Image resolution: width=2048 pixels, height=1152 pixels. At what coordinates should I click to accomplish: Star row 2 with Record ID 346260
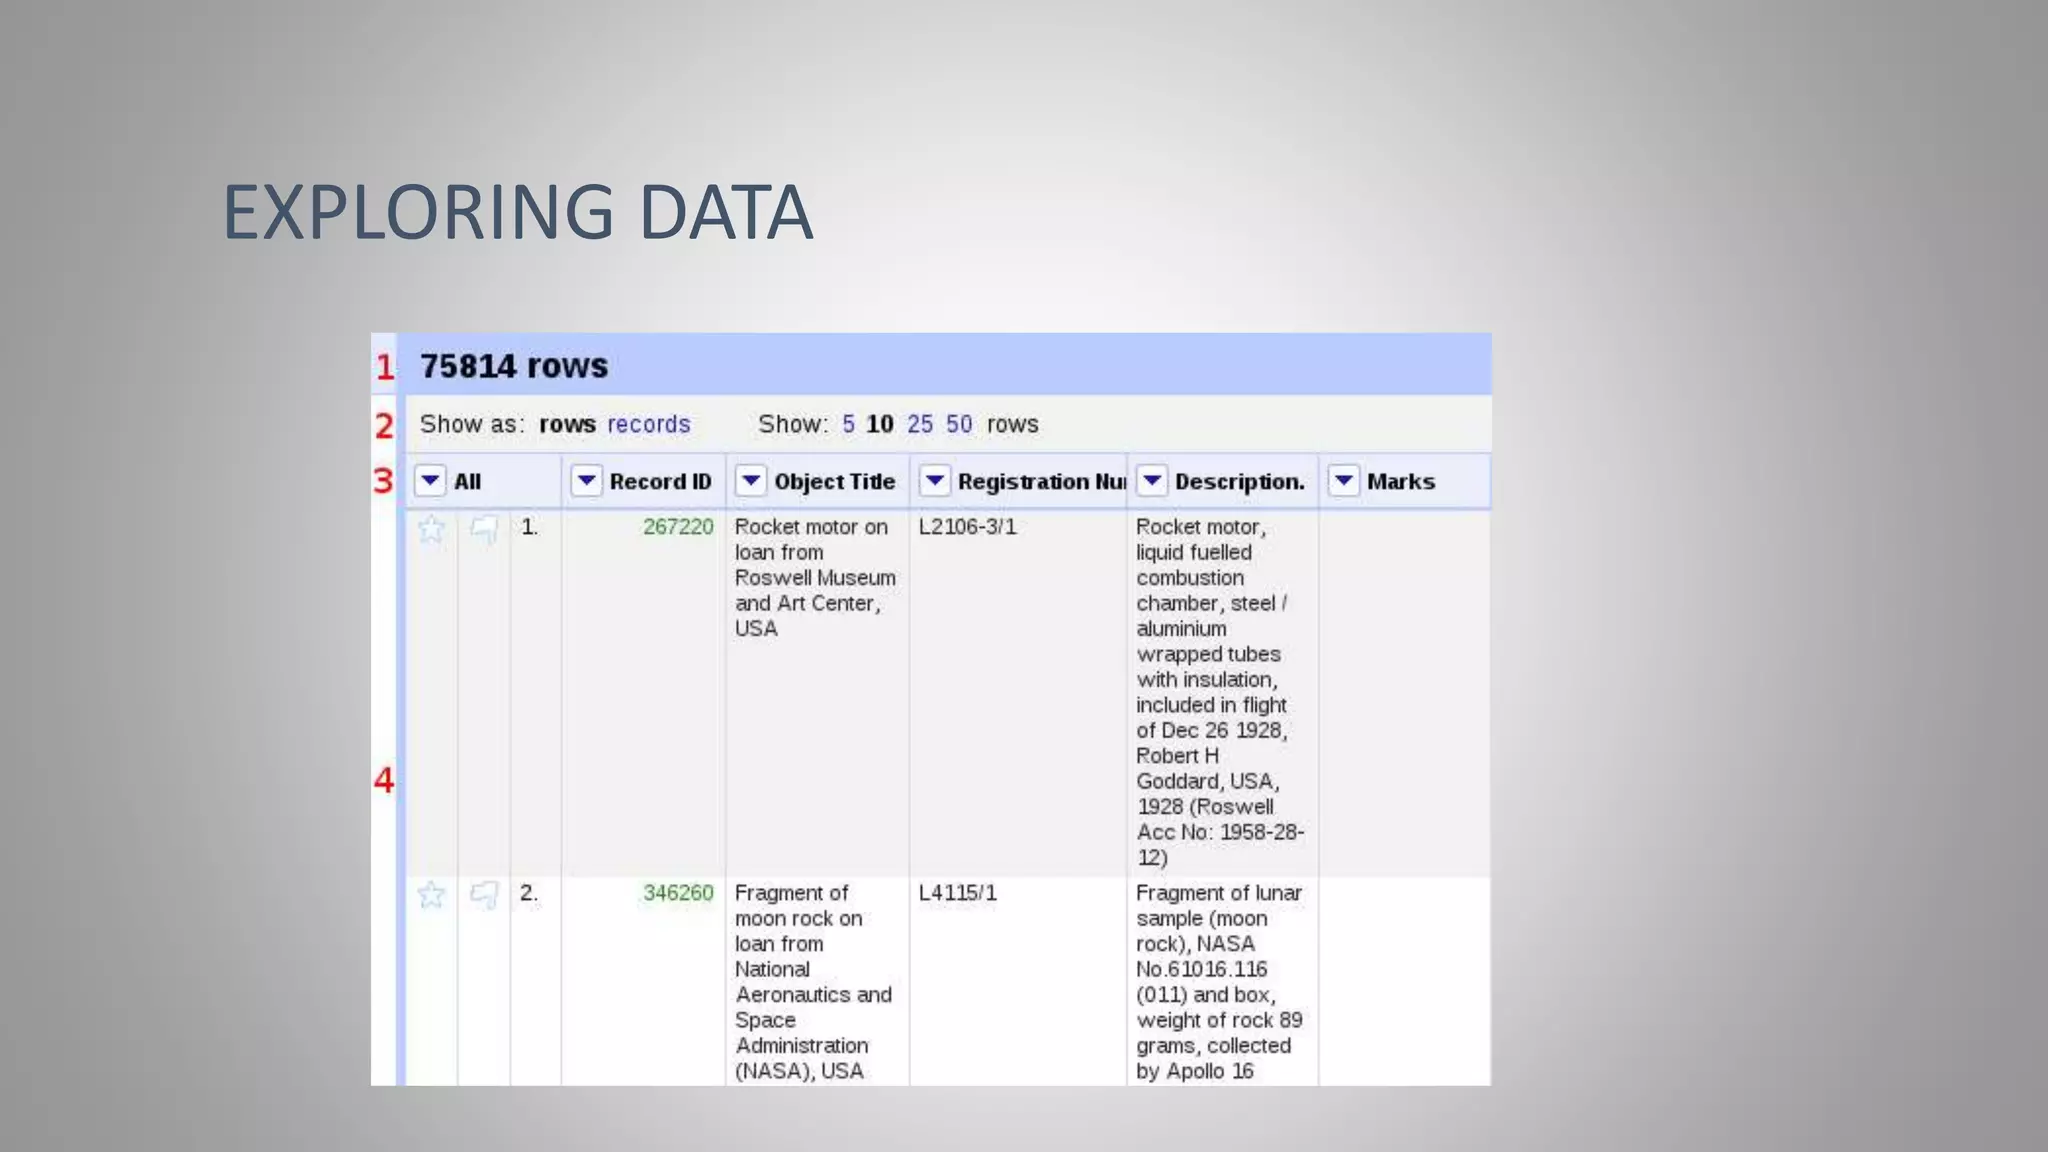pyautogui.click(x=431, y=895)
